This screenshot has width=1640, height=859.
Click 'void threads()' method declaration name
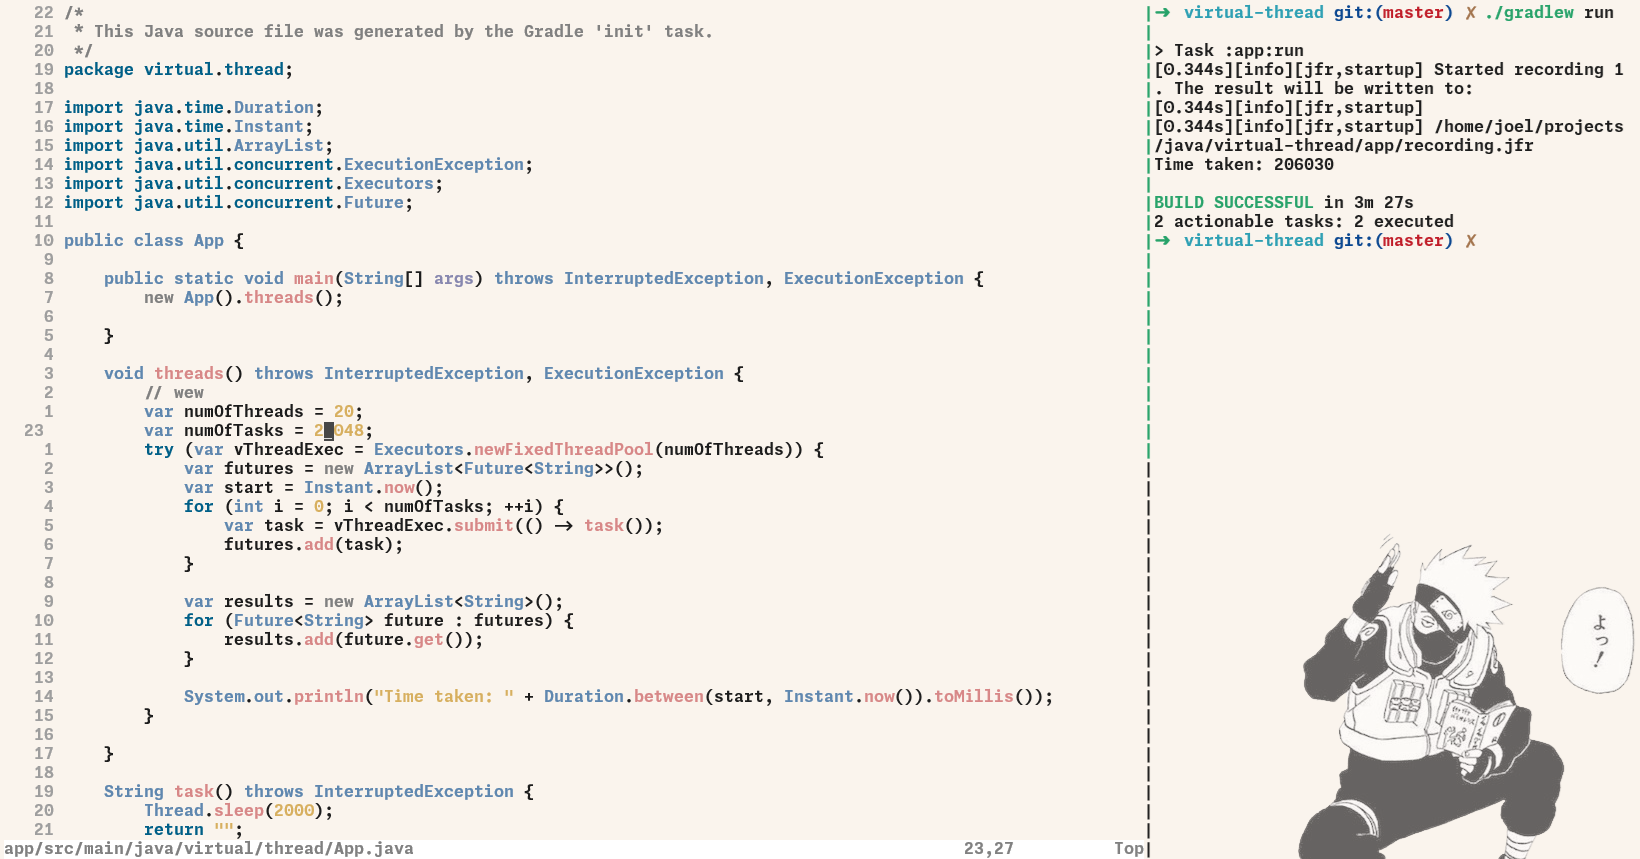[x=189, y=373]
